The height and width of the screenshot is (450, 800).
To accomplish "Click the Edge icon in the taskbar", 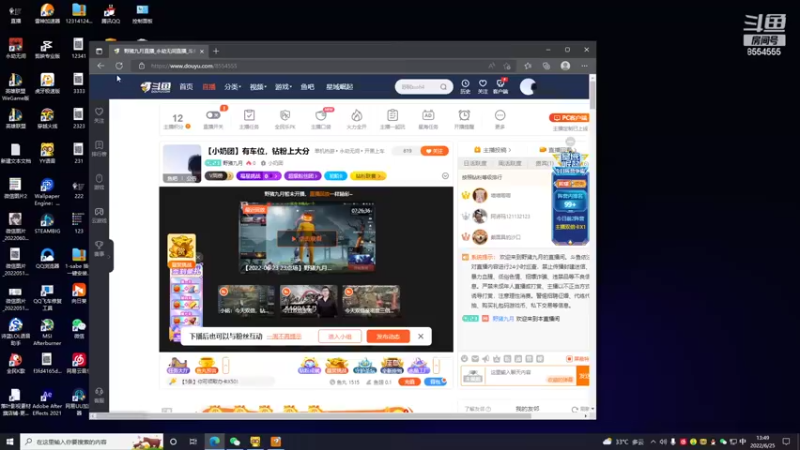I will point(214,442).
